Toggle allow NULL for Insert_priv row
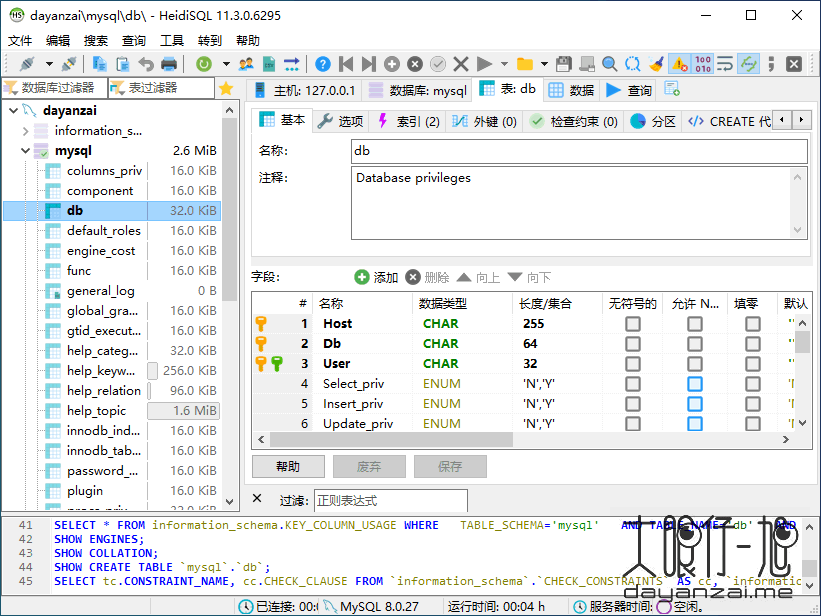 695,404
